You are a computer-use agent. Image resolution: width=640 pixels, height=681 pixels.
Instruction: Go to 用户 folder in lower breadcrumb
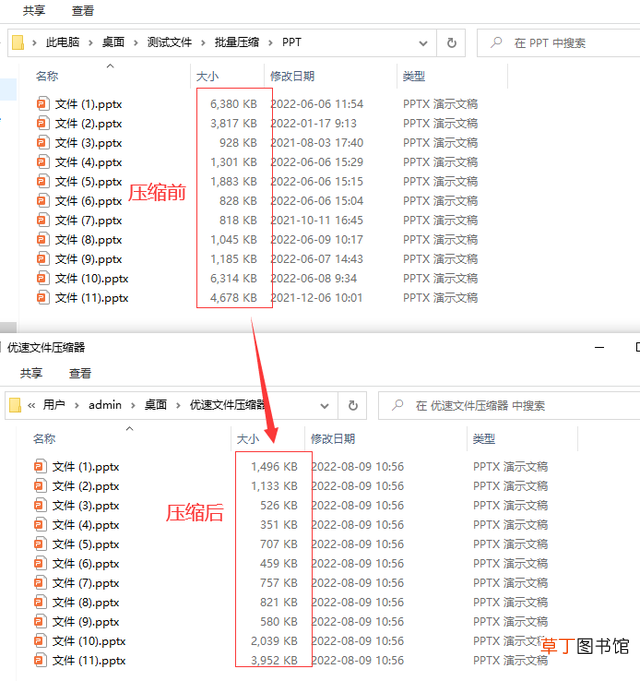pos(54,405)
